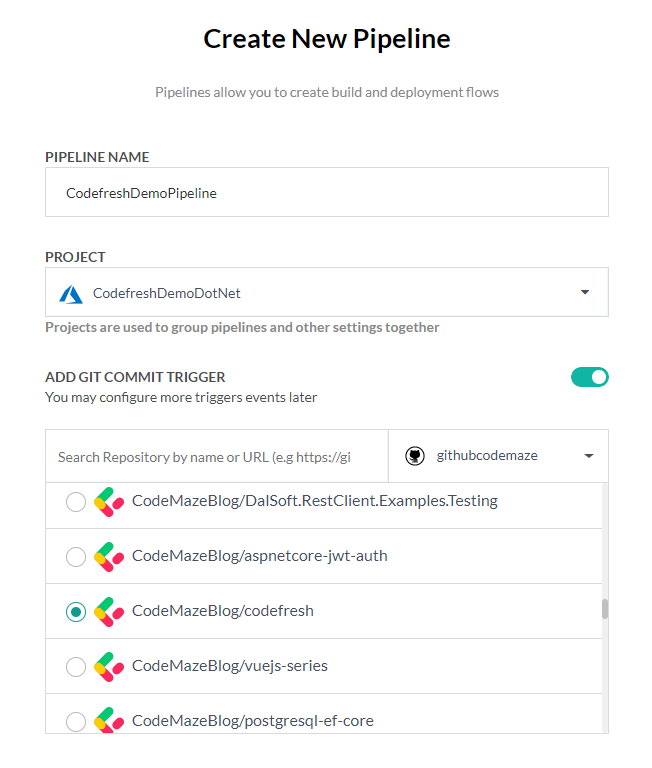
Task: Click the repo icon for vuejs-series
Action: coord(109,666)
